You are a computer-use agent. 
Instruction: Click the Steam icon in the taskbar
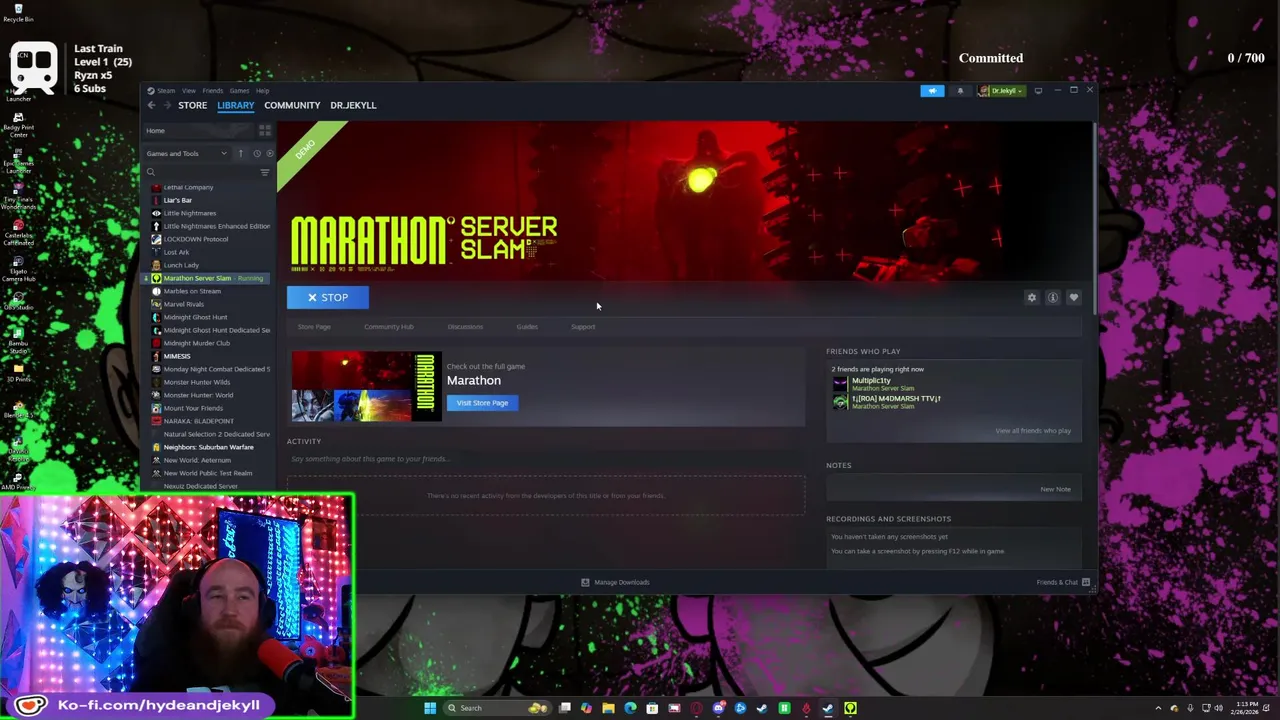click(x=828, y=708)
